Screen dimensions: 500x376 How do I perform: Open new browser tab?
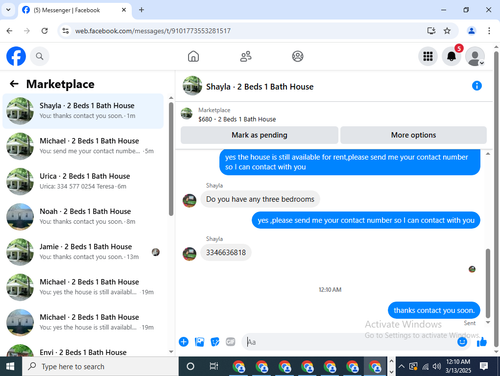tap(141, 10)
